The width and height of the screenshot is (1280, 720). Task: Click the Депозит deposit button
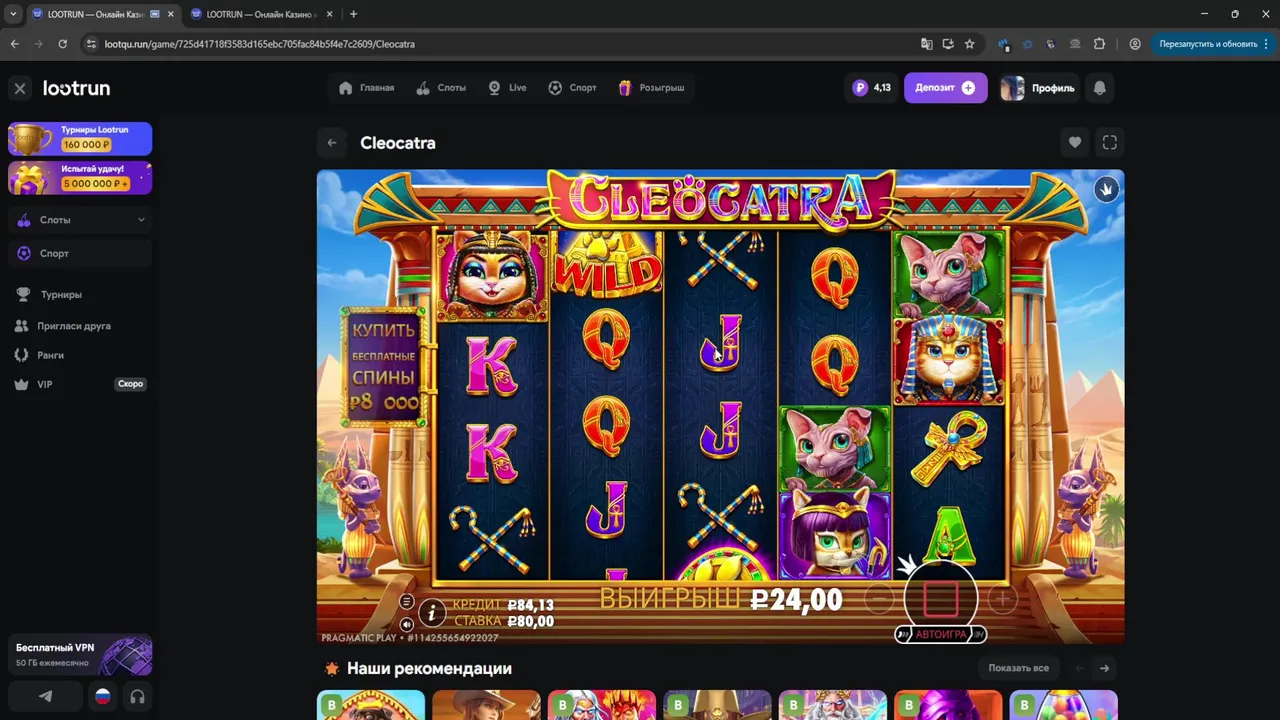(945, 88)
